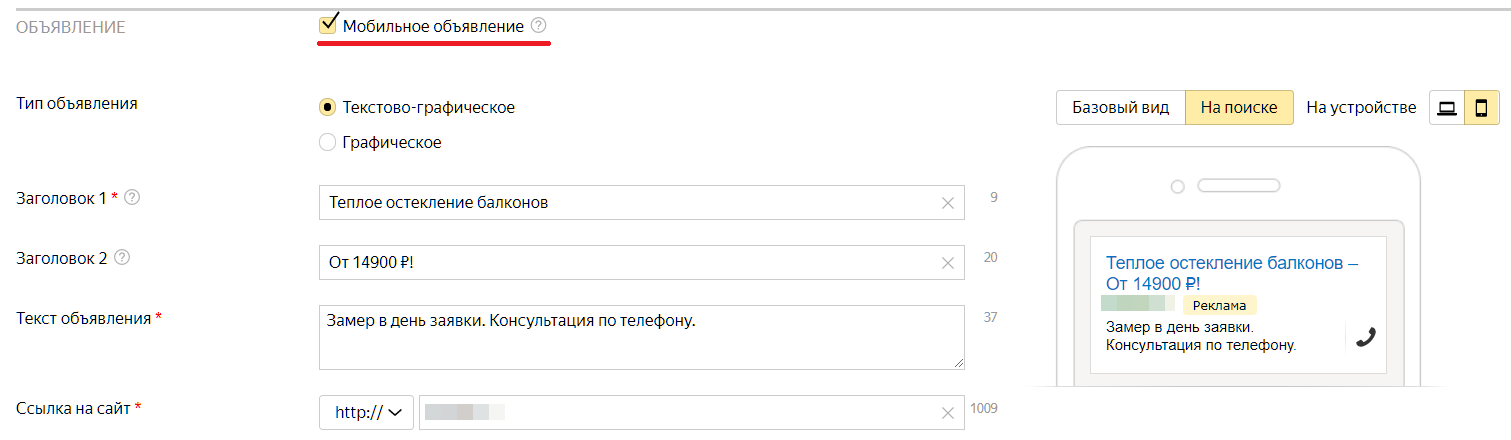Click phone call icon in ad preview
Image resolution: width=1511 pixels, height=440 pixels.
pos(1365,337)
